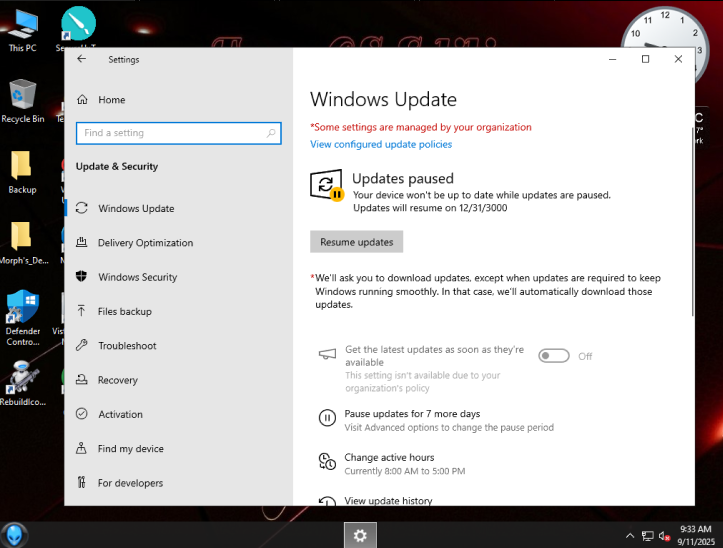Go back with the Settings back arrow
Viewport: 723px width, 548px height.
tap(82, 59)
